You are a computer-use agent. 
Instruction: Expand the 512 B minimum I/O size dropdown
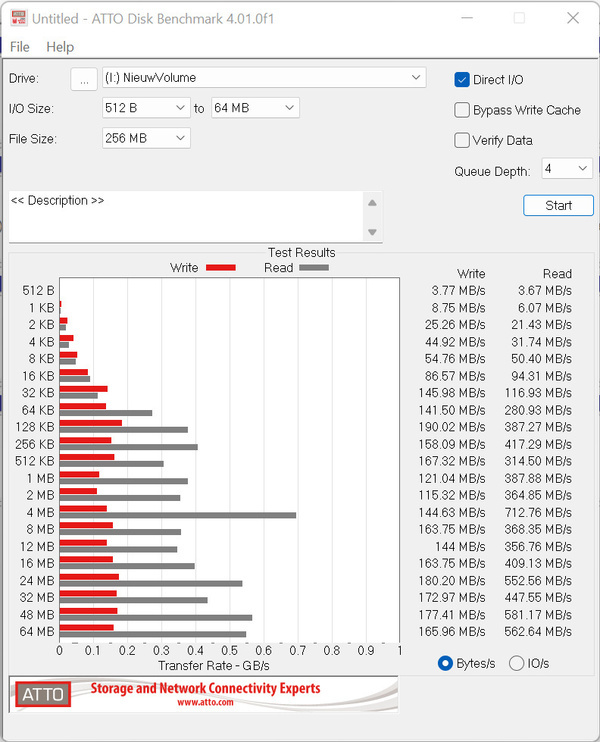(x=146, y=108)
